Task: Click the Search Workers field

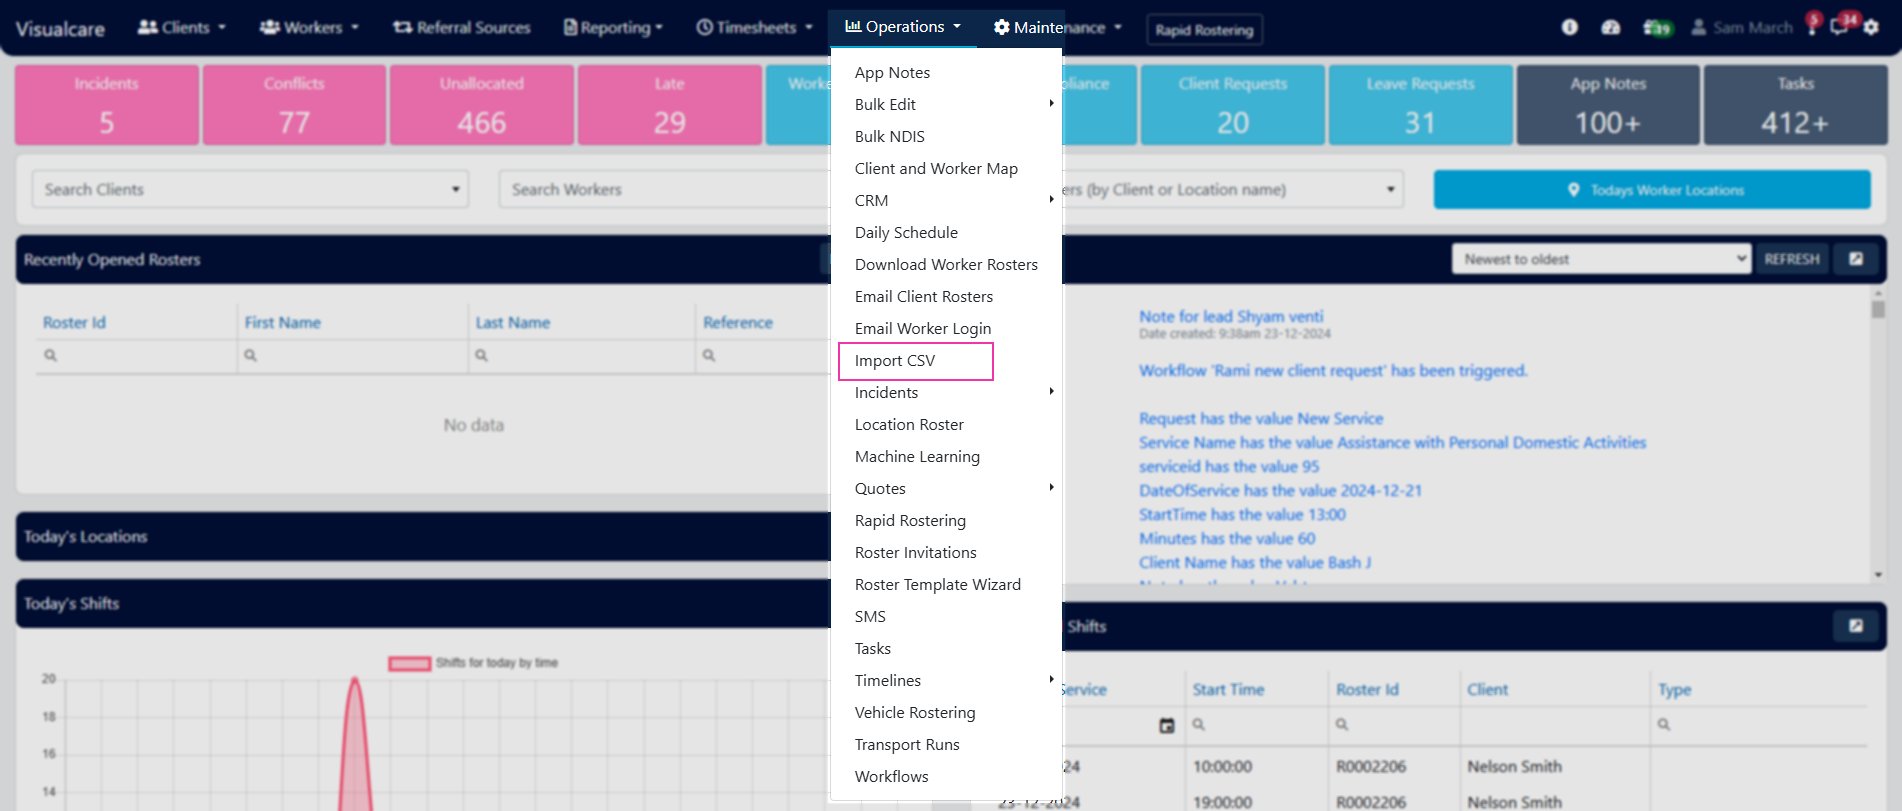Action: pos(665,189)
